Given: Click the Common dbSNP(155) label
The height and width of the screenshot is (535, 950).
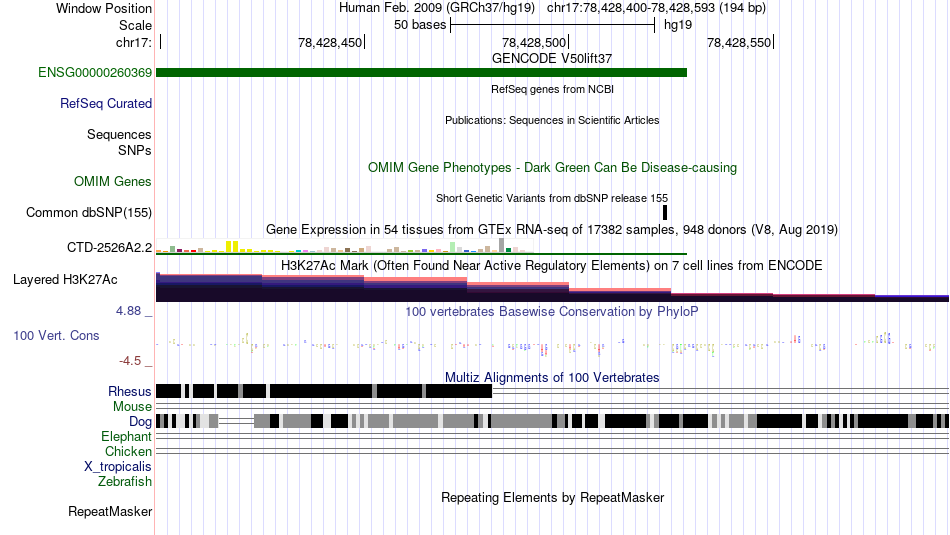Looking at the screenshot, I should 89,213.
